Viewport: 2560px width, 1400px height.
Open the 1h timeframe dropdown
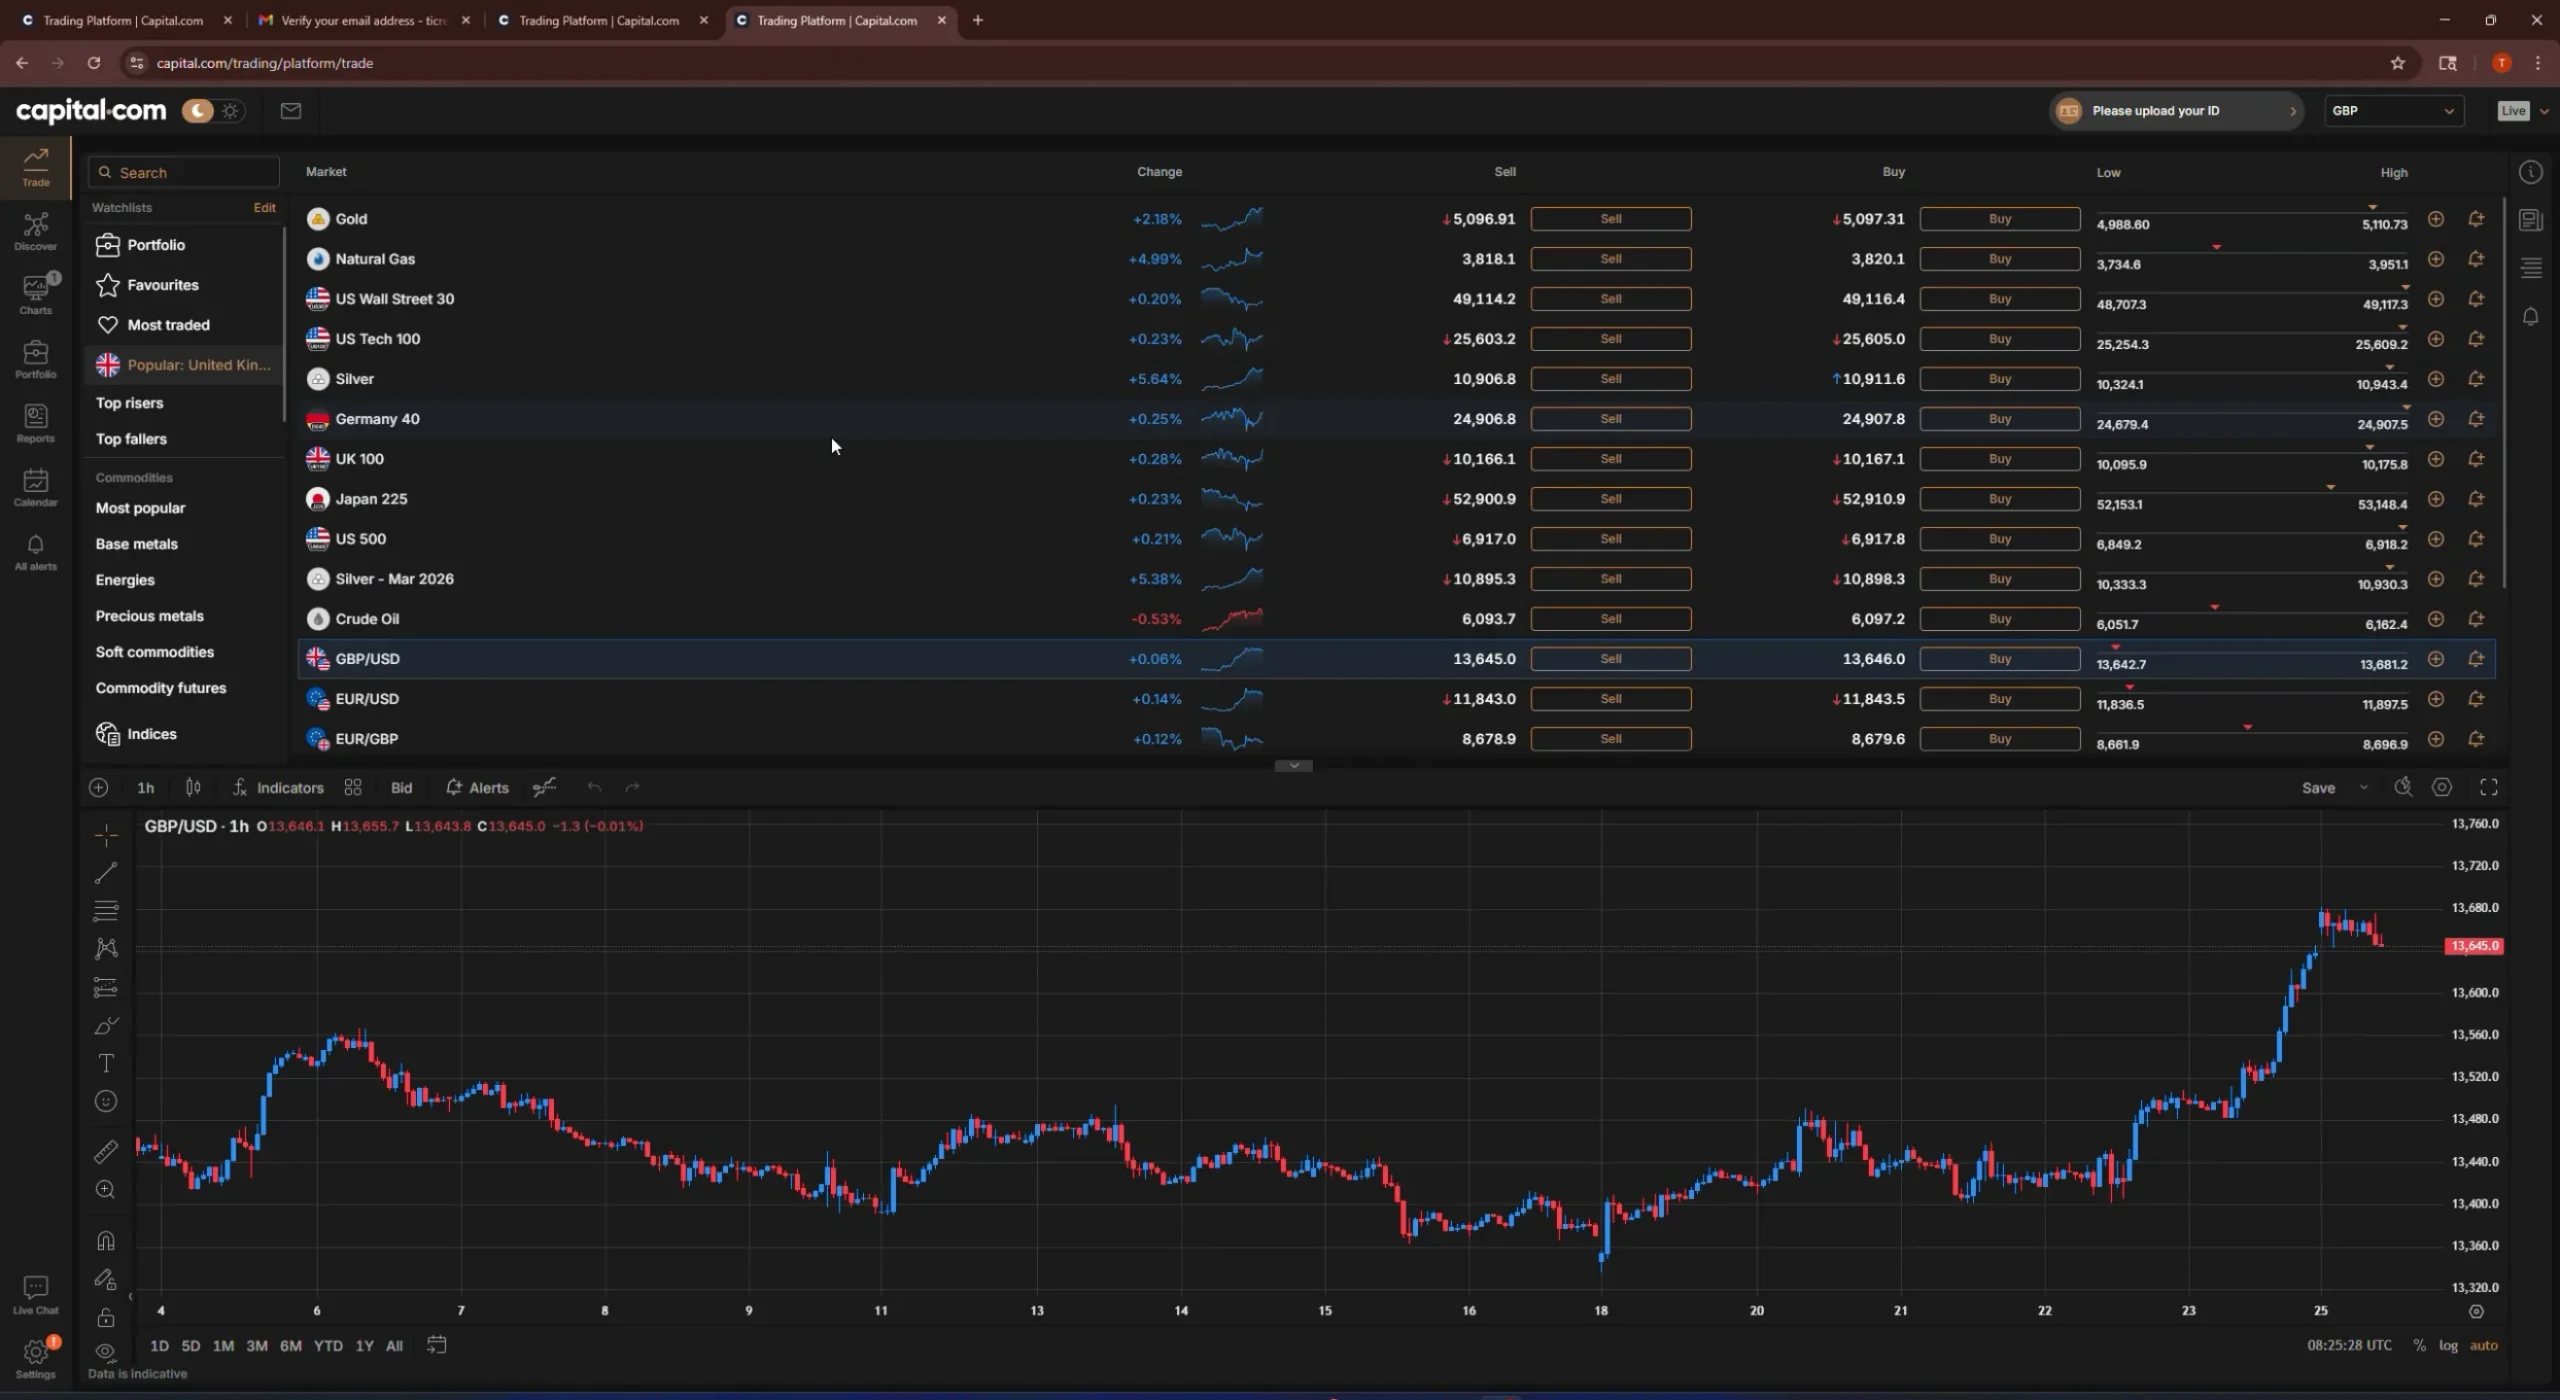click(x=146, y=788)
